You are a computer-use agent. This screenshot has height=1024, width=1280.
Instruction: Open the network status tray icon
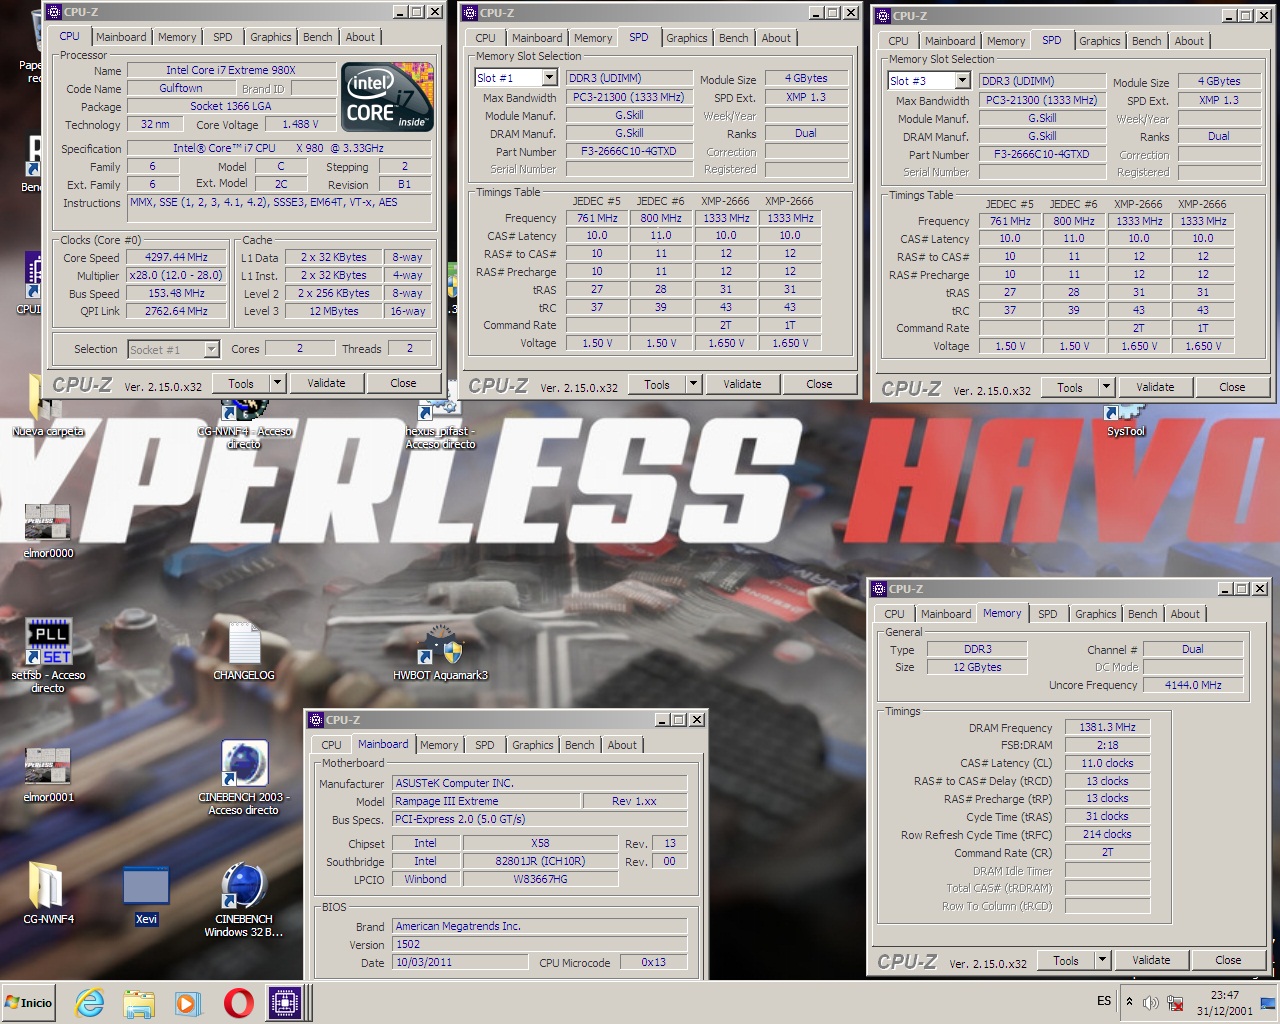click(1176, 1002)
